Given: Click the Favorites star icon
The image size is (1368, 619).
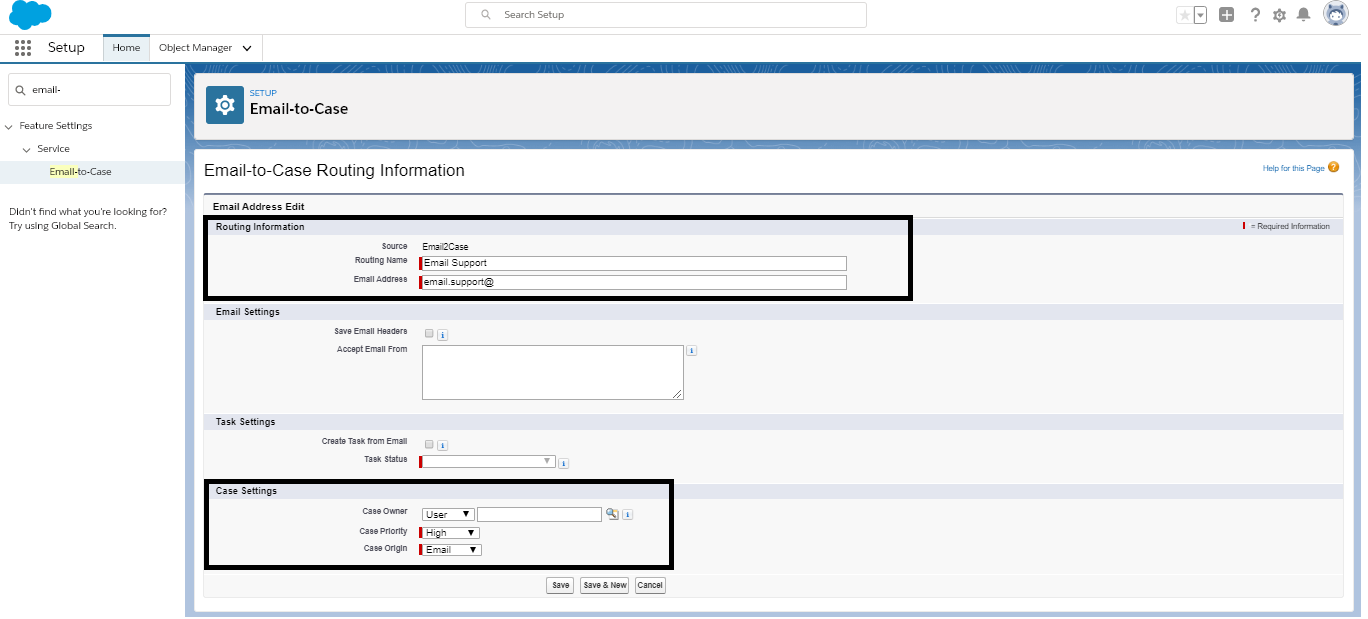Looking at the screenshot, I should tap(1184, 15).
